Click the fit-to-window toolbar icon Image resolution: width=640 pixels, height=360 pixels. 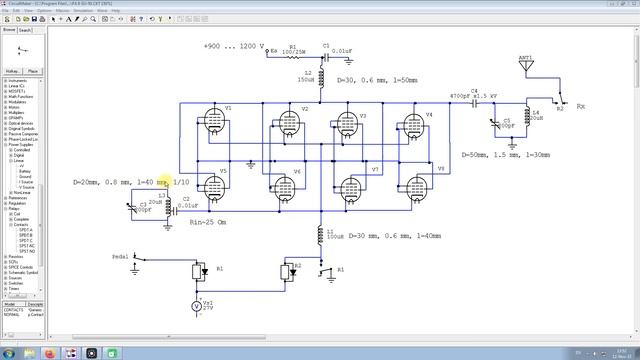pos(105,19)
